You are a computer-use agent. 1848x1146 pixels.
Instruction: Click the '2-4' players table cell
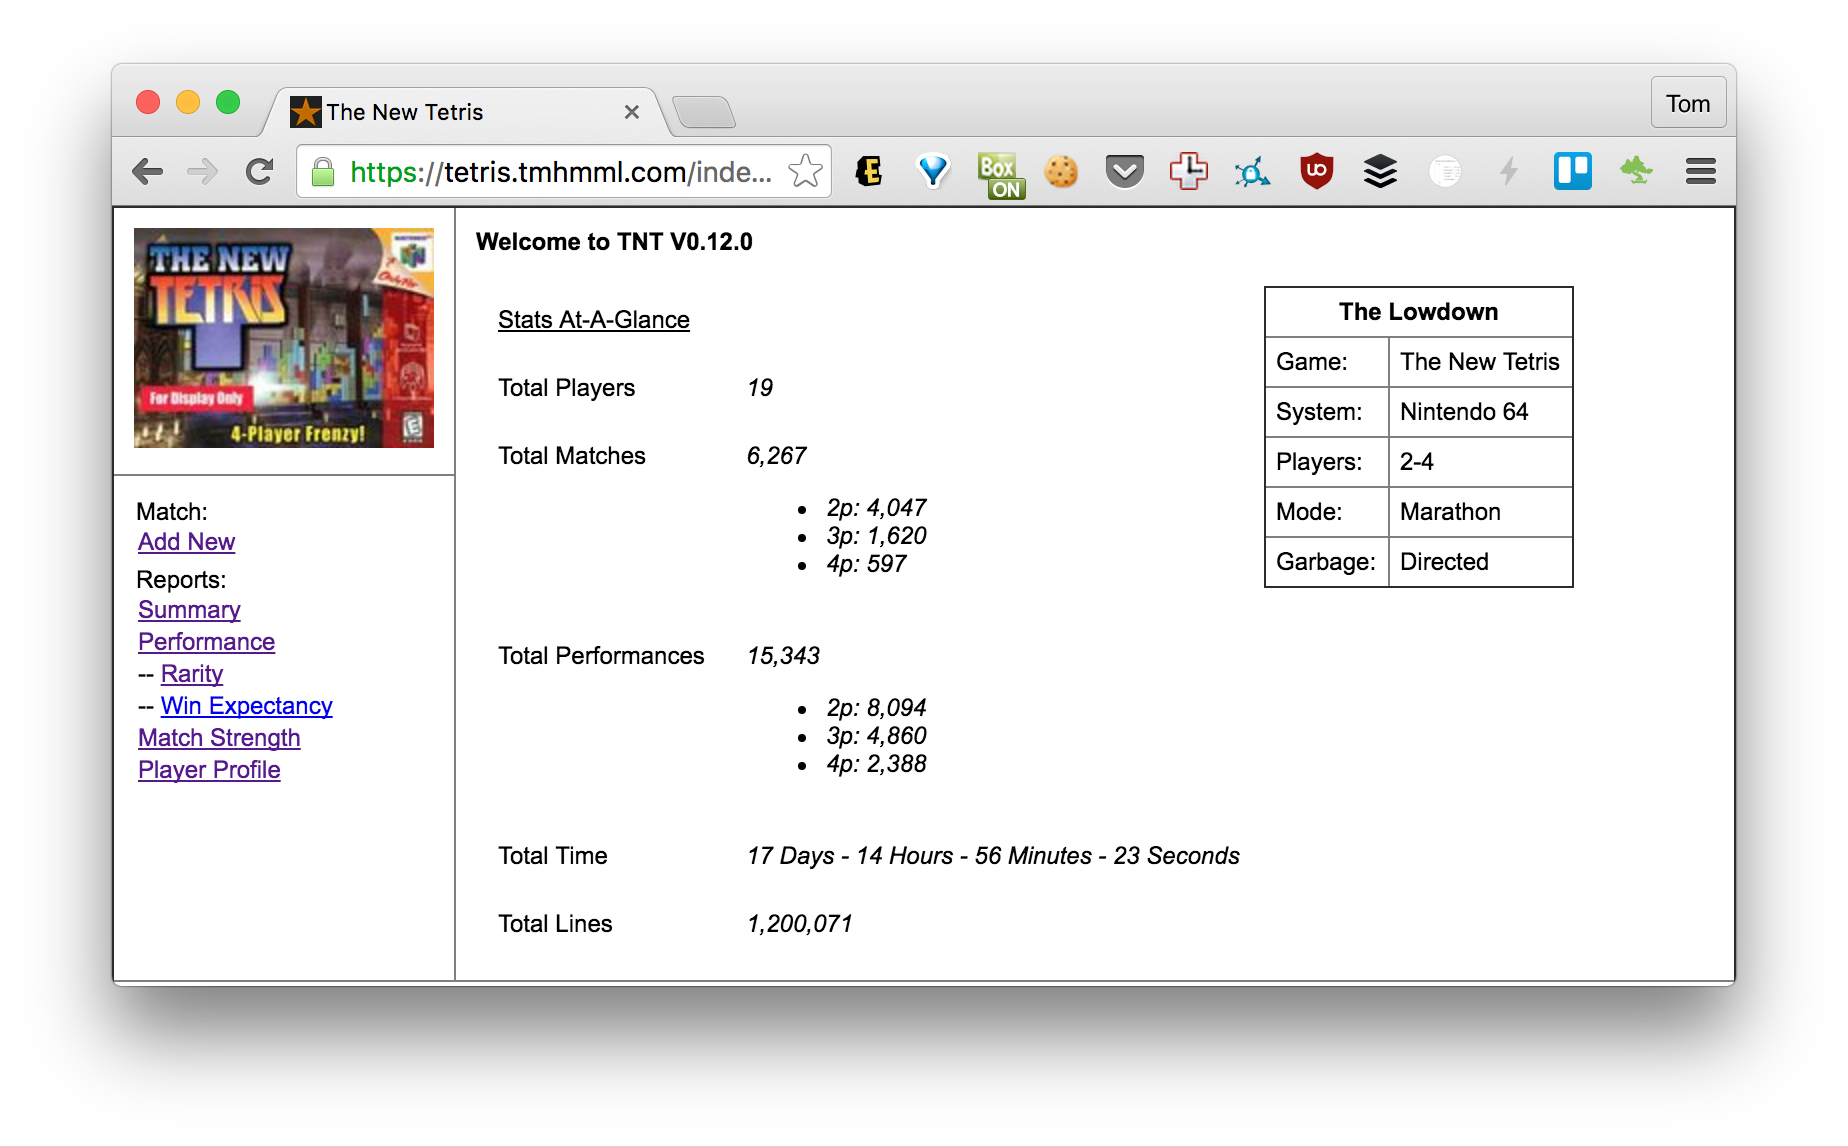[x=1480, y=462]
